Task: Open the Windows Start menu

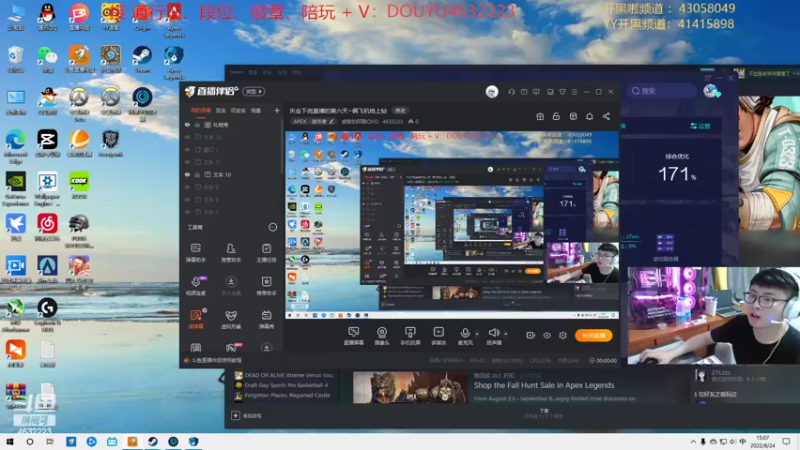Action: coord(10,442)
